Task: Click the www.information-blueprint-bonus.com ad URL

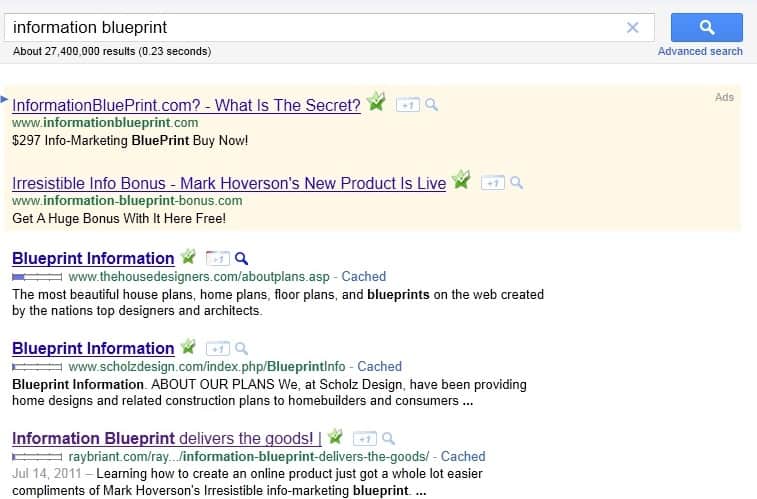Action: (127, 201)
